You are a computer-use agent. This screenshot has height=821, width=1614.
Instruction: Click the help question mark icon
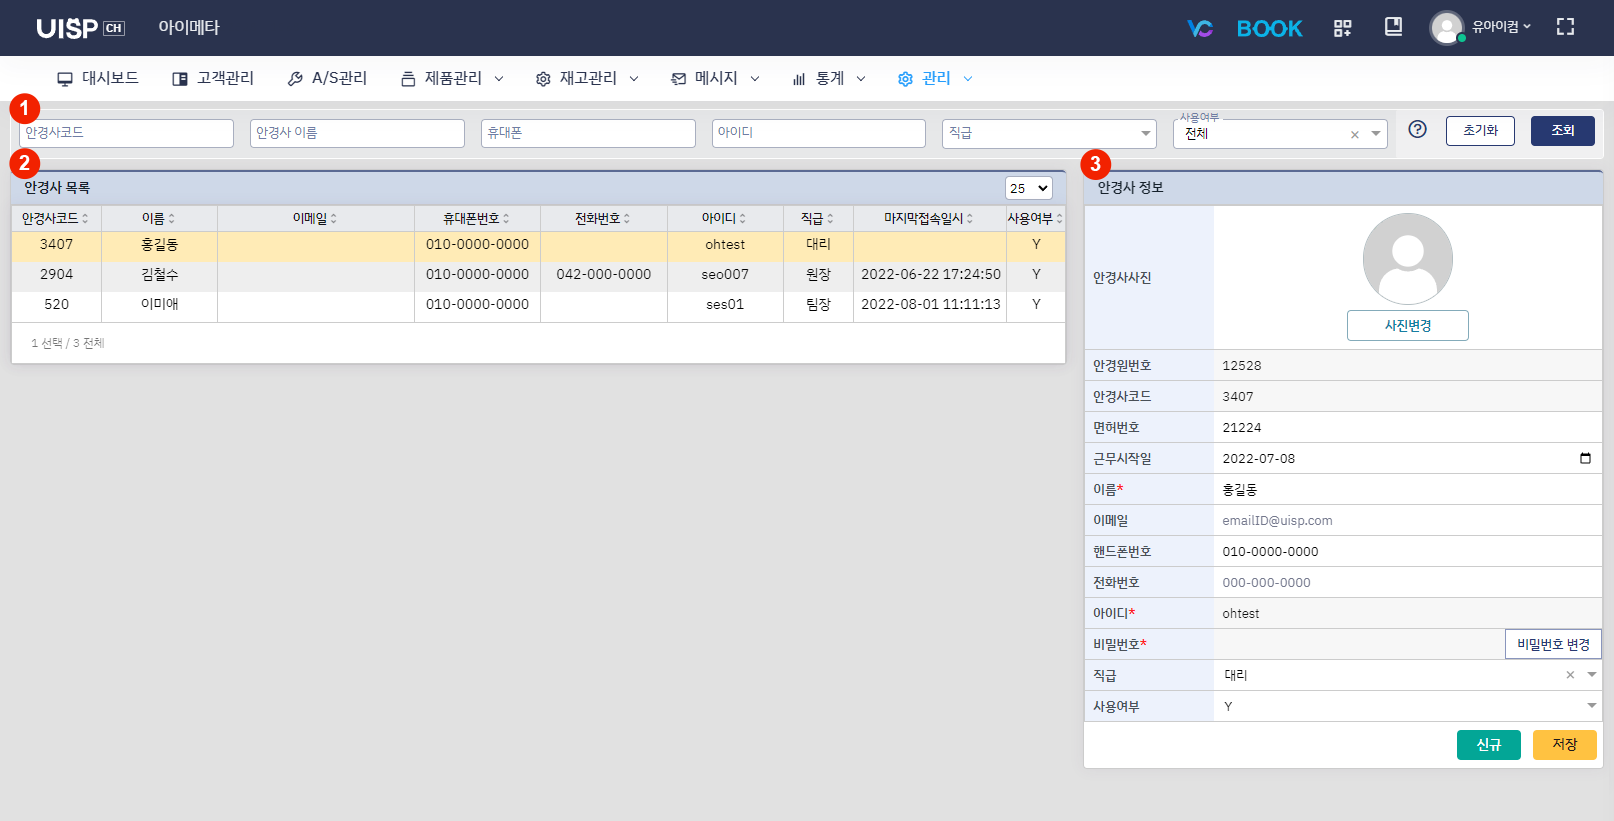1417,129
